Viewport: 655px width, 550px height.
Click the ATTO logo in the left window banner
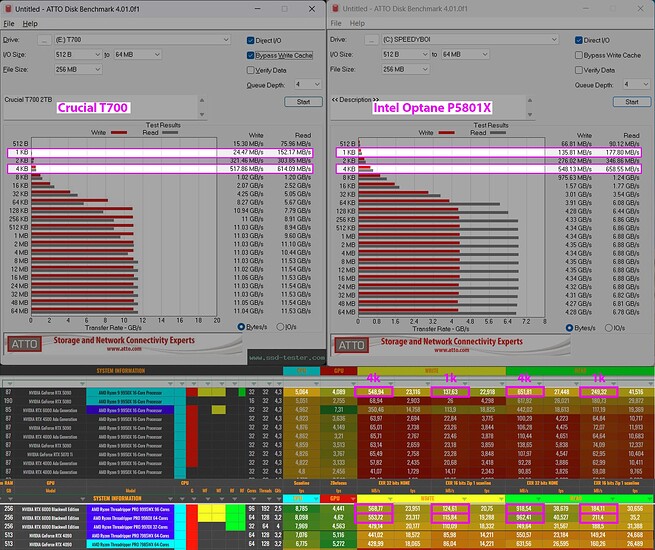(24, 344)
